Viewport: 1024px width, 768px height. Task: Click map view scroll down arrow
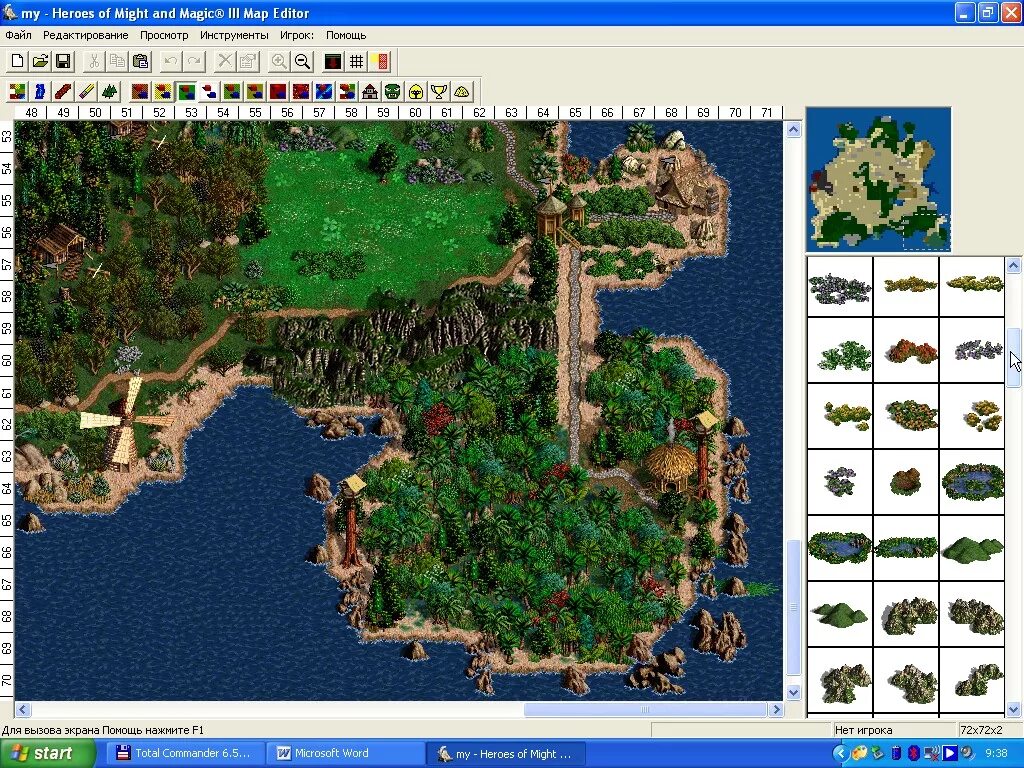coord(793,692)
